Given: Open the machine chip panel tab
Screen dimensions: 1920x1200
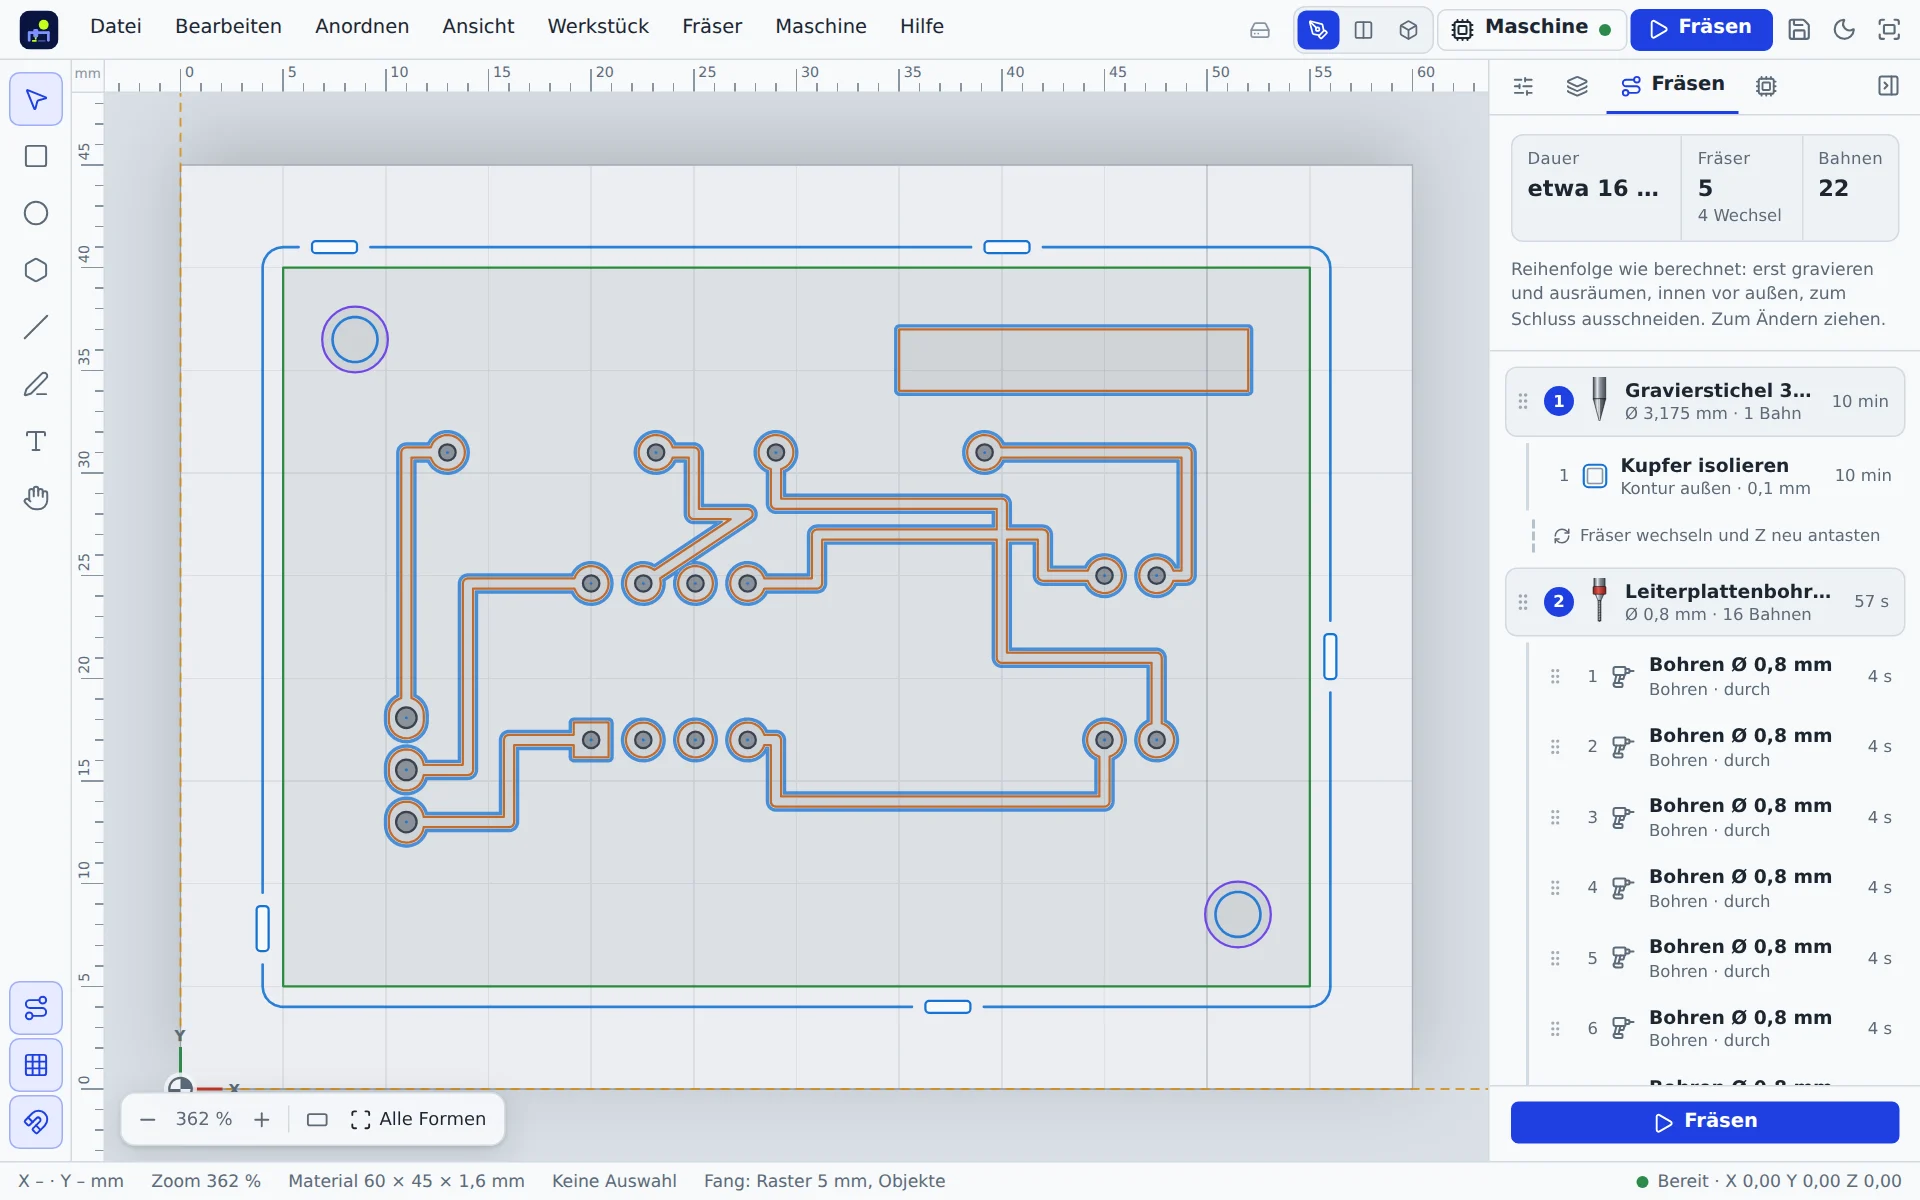Looking at the screenshot, I should coord(1766,86).
